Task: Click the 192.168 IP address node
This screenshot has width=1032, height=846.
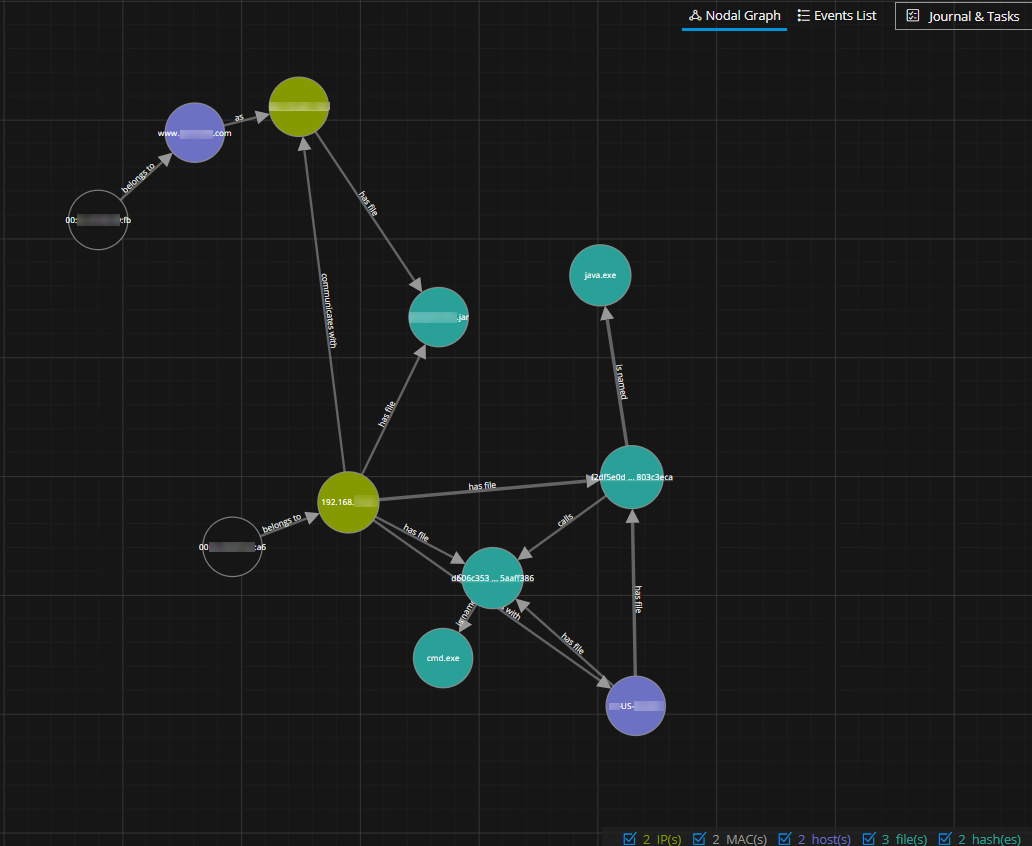Action: [348, 502]
